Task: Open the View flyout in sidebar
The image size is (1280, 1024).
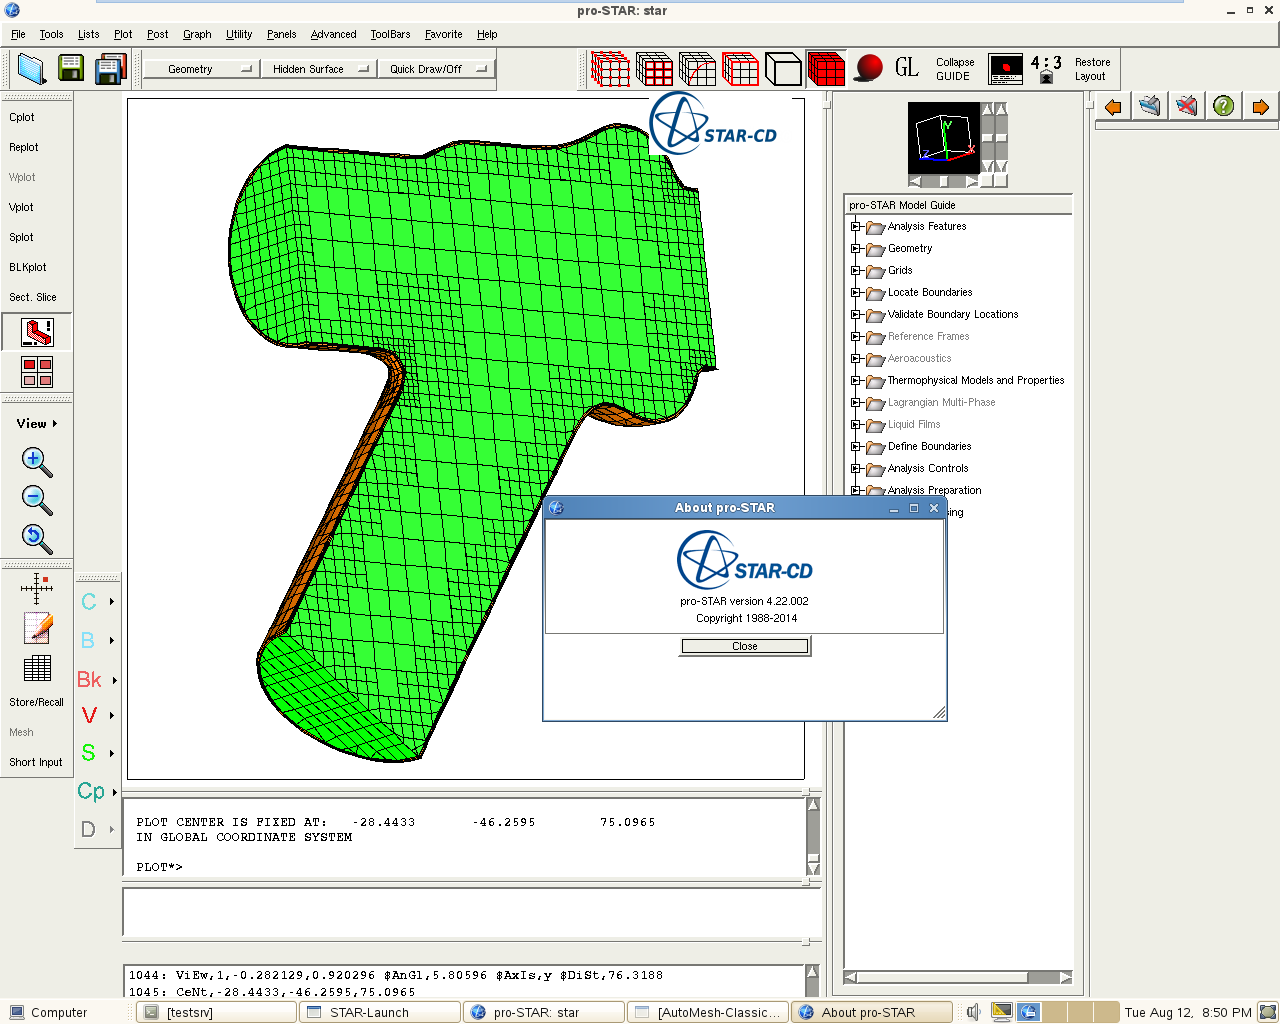Action: click(37, 424)
